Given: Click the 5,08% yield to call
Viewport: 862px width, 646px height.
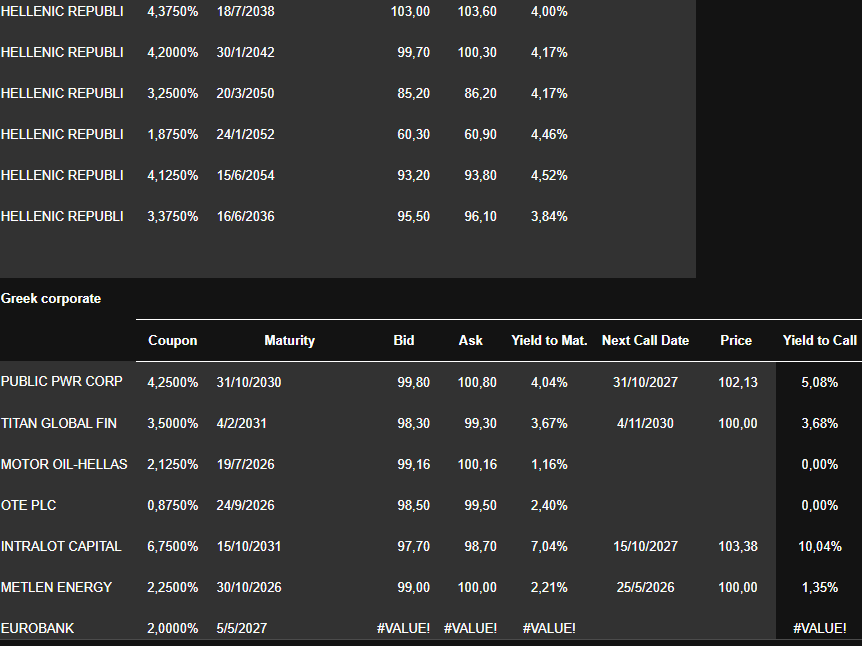Looking at the screenshot, I should coord(820,382).
